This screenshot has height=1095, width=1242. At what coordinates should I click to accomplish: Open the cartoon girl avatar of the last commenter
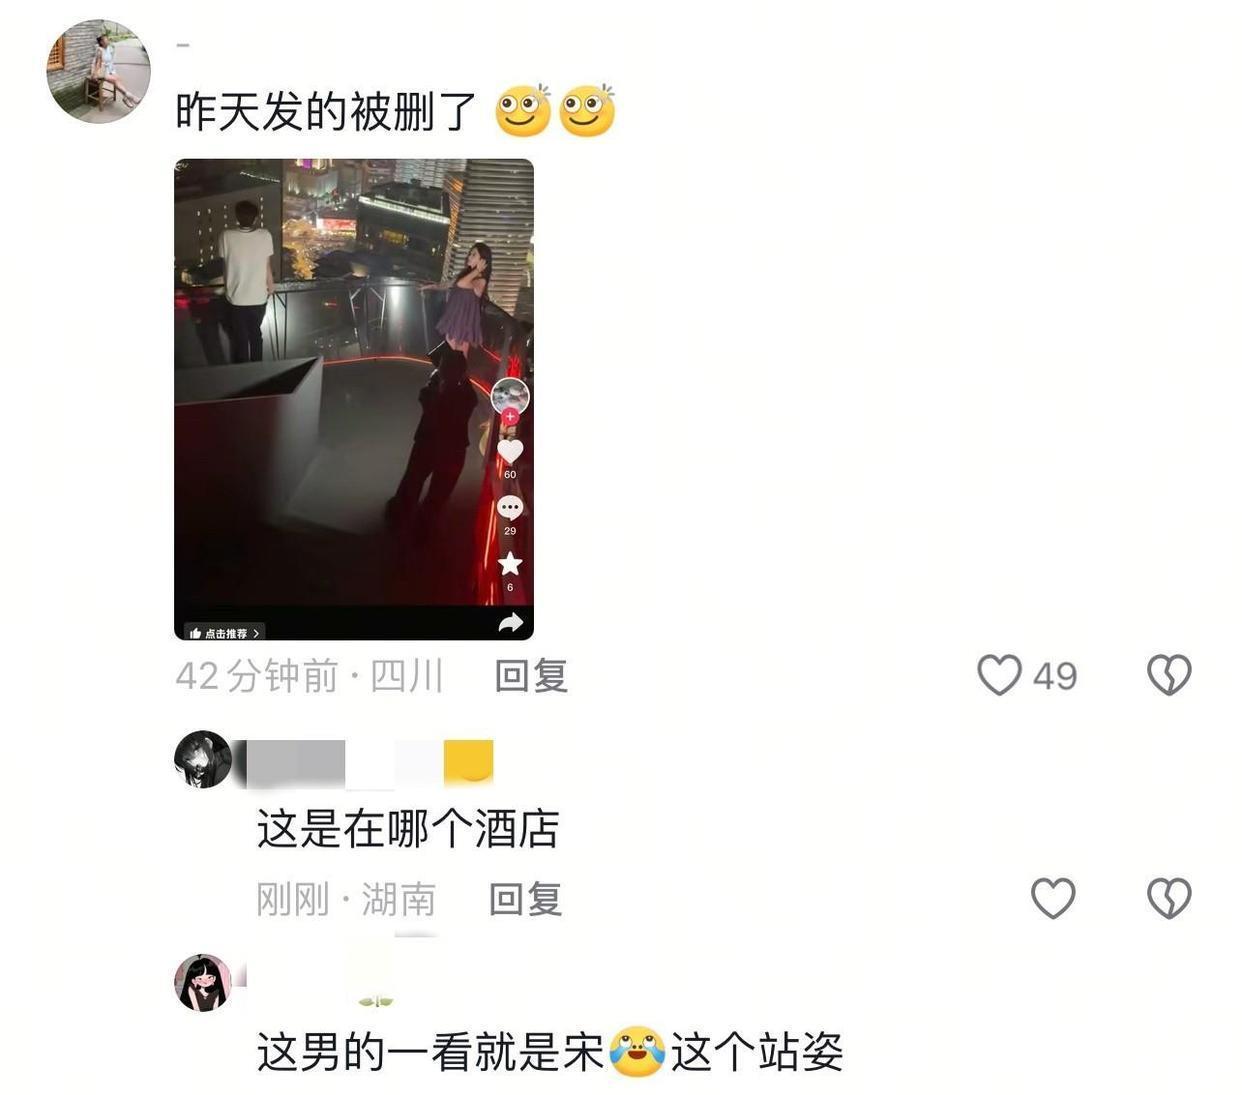click(203, 983)
